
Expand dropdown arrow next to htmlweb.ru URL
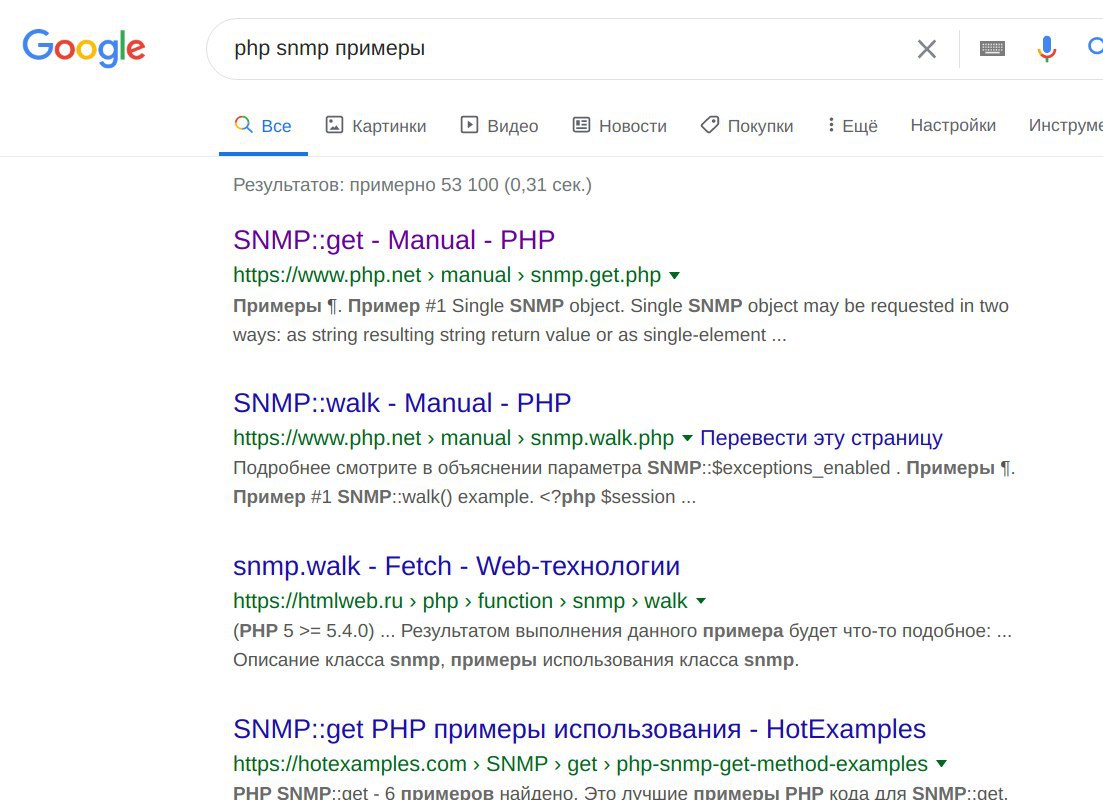tap(701, 601)
